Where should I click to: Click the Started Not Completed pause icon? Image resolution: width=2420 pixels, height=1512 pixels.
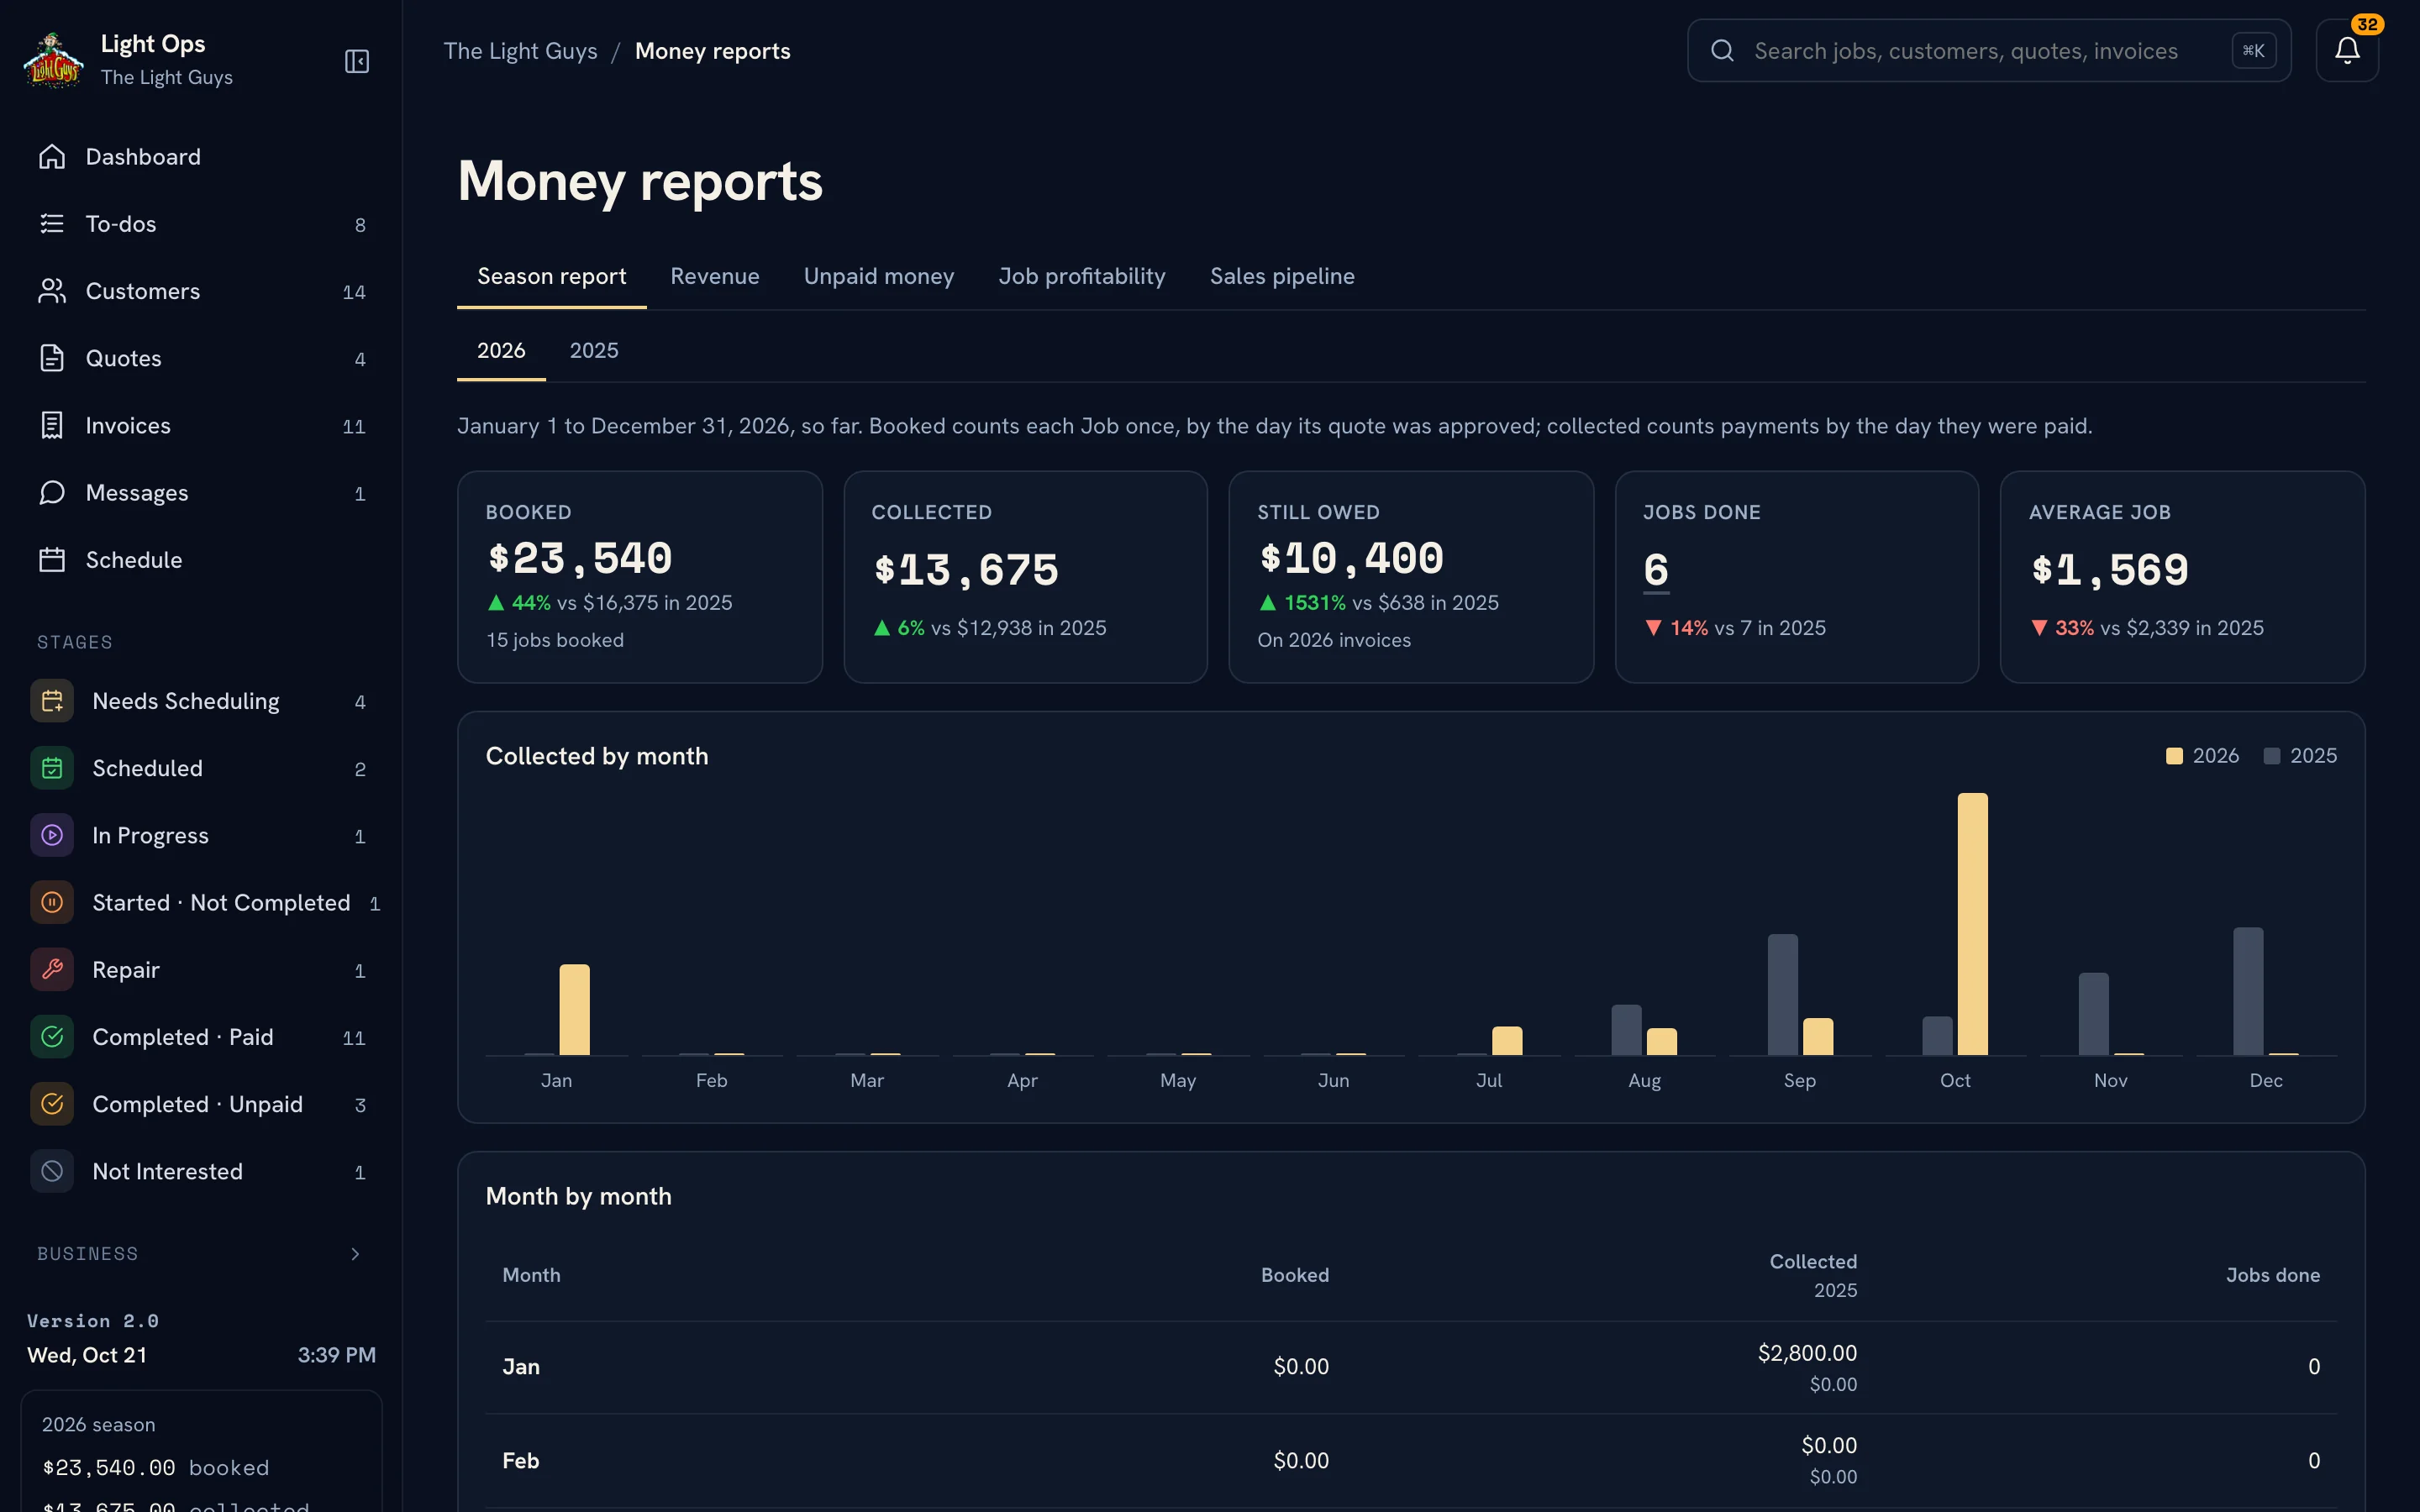[52, 903]
